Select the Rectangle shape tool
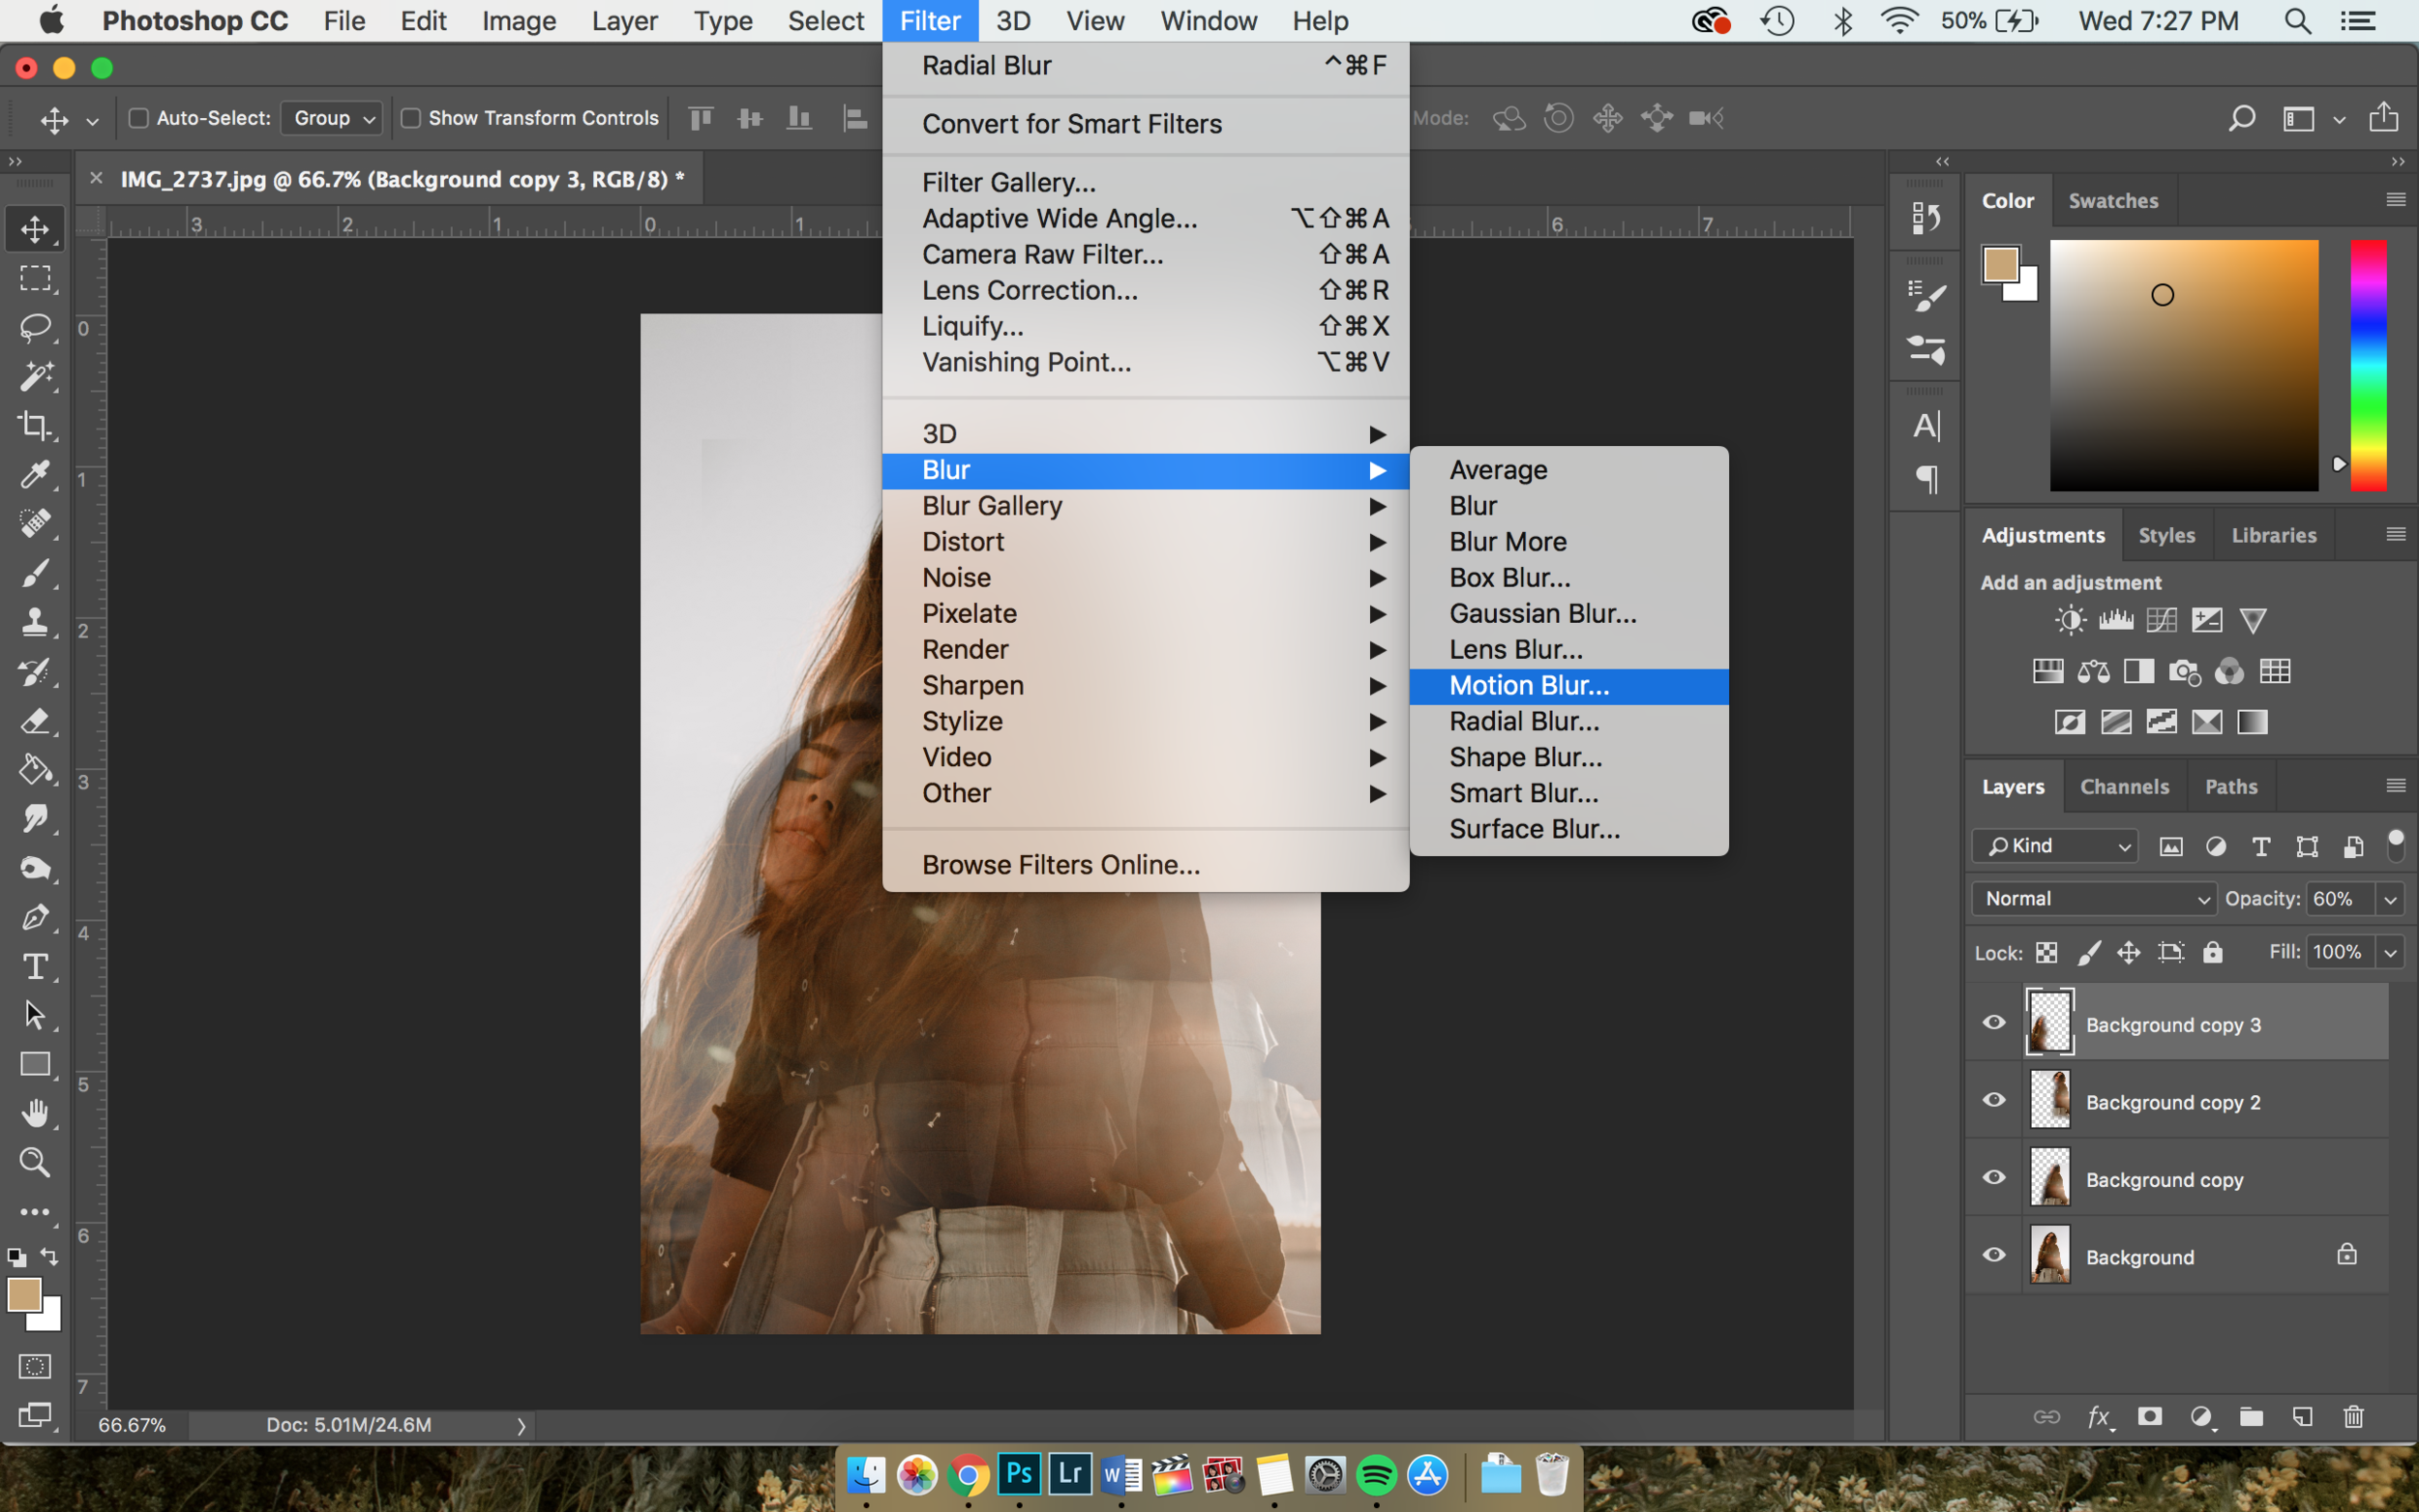 35,1065
